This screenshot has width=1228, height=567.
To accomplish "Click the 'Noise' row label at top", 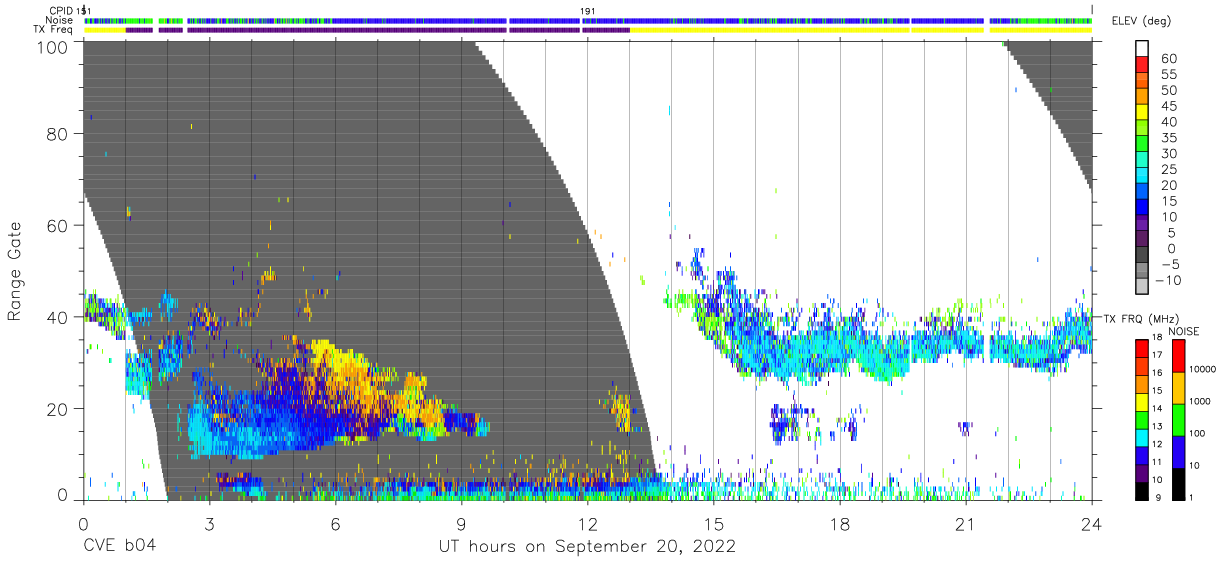I will click(x=60, y=20).
